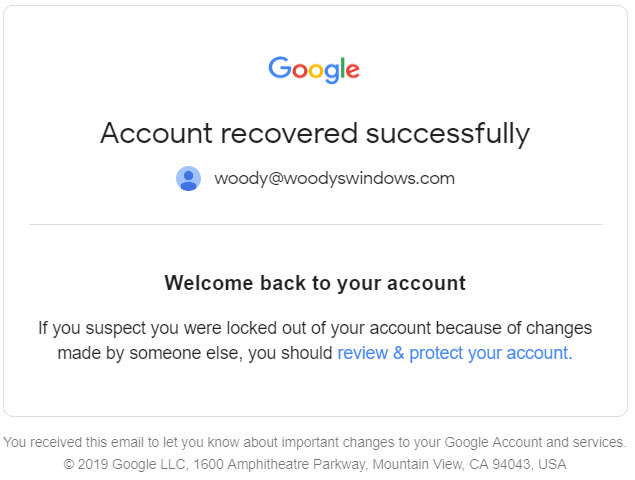This screenshot has height=480, width=635.
Task: Click the word successfully in the title
Action: pos(448,134)
